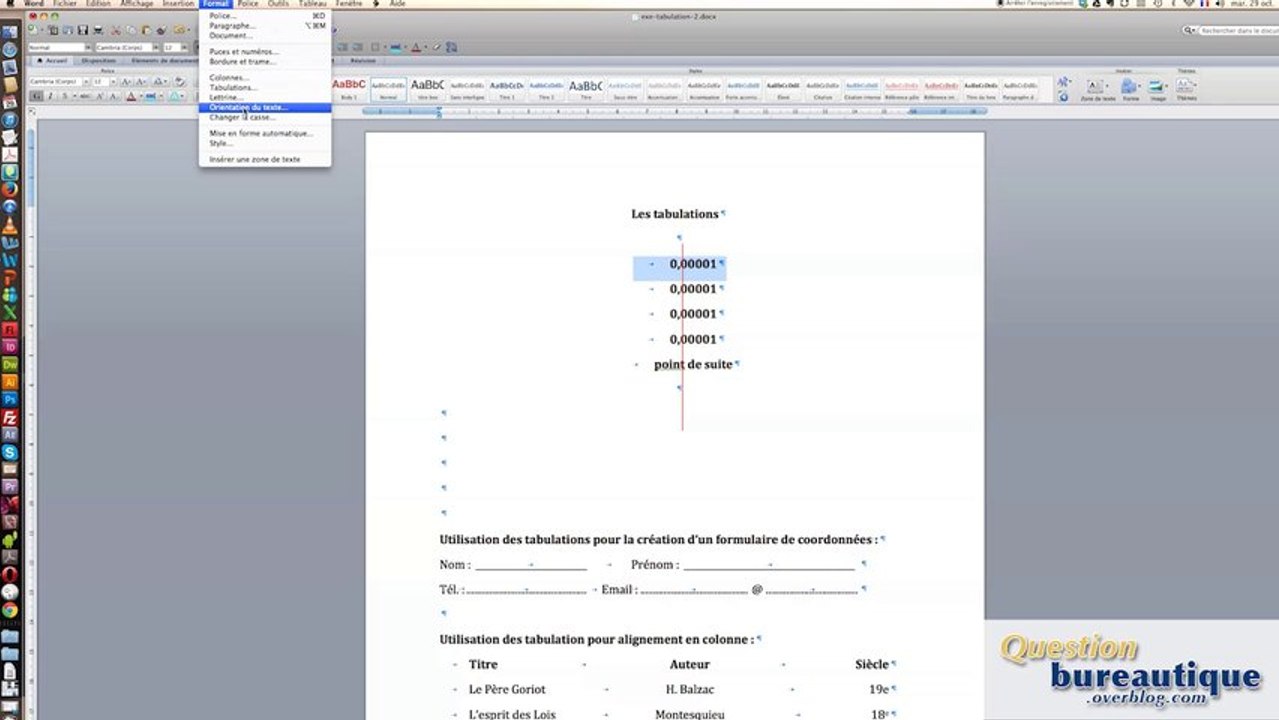This screenshot has height=720, width=1279.
Task: Click the Skype dock icon
Action: 9,452
